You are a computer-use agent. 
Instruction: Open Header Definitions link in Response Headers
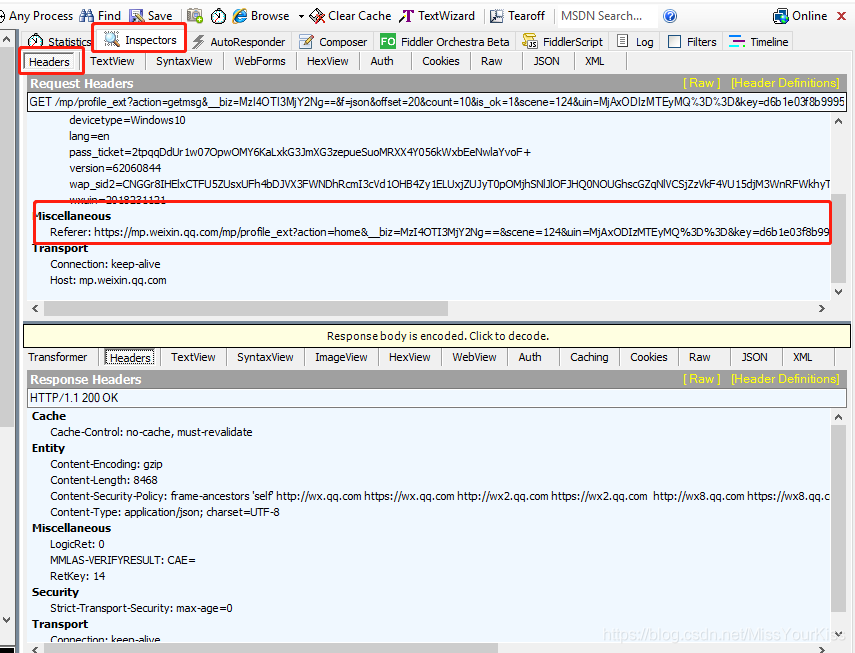[785, 379]
